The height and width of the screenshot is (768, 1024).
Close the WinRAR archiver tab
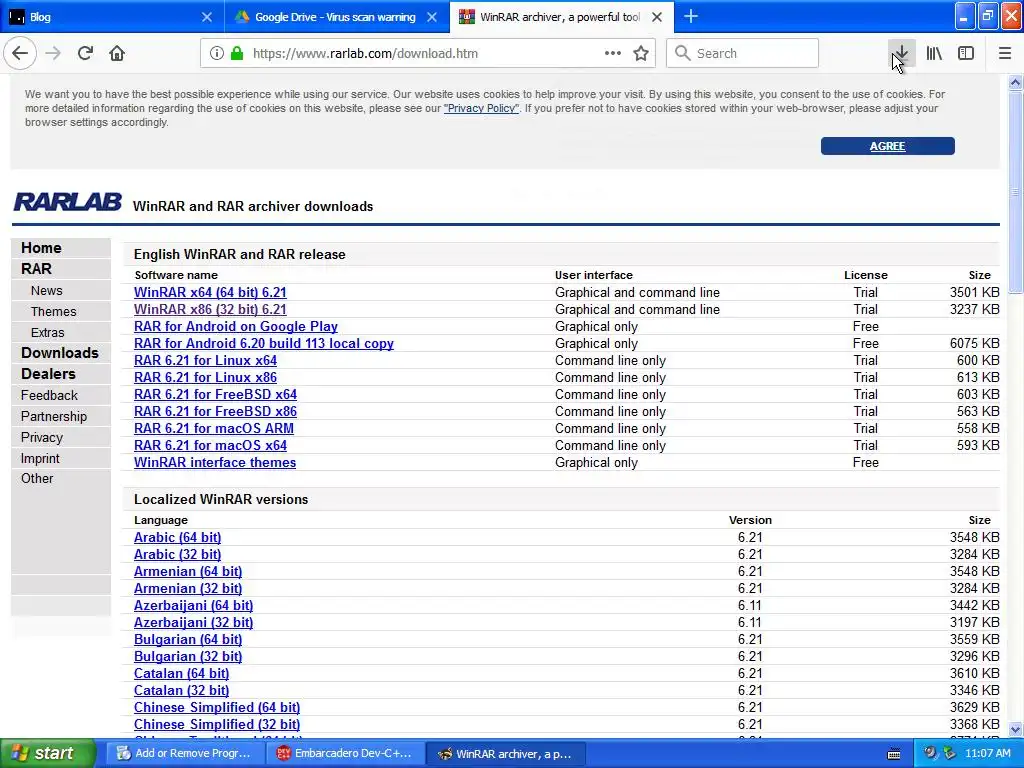pyautogui.click(x=657, y=18)
